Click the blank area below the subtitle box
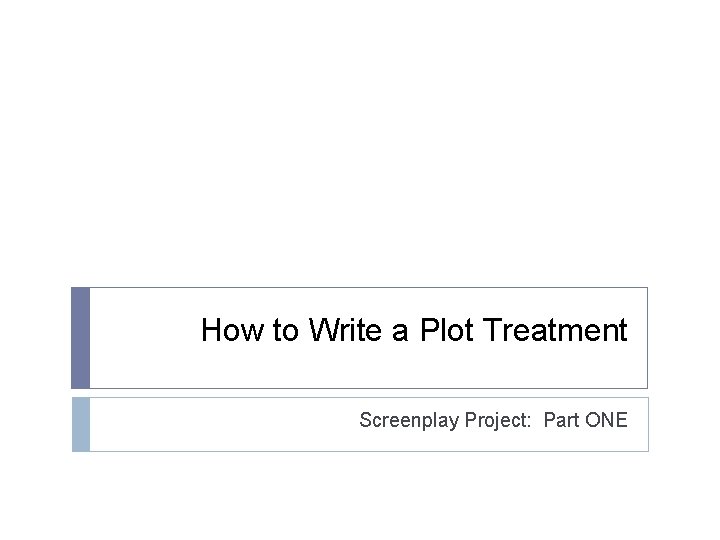The height and width of the screenshot is (540, 720). (360, 495)
